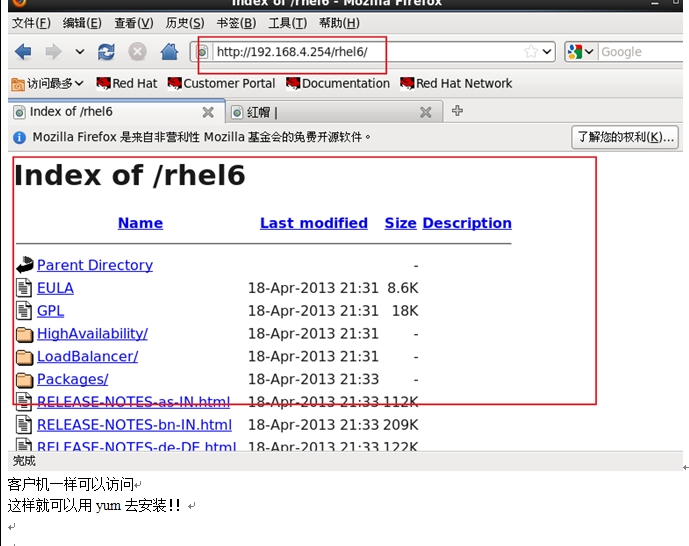Screen dimensions: 689x546
Task: Click the GPL size value 18K
Action: click(405, 311)
